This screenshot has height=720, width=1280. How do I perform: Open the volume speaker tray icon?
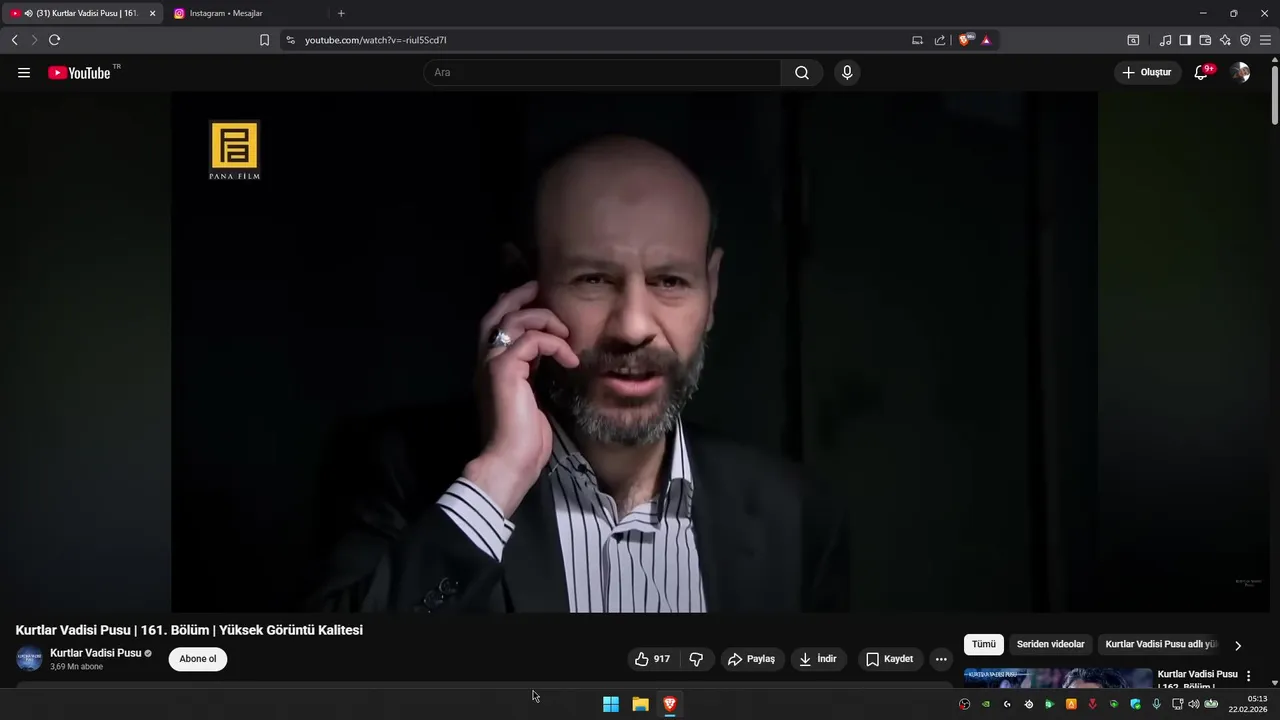pos(1194,704)
